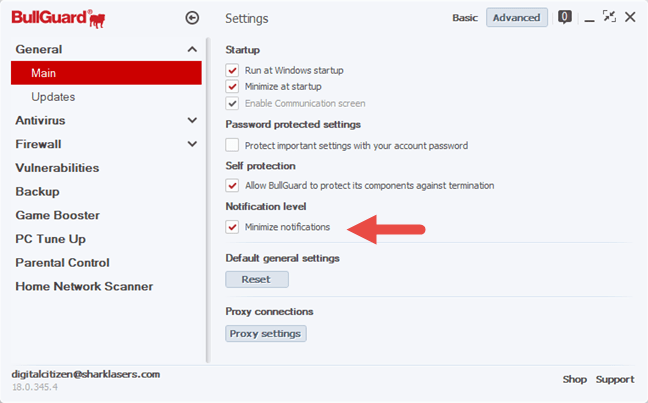The width and height of the screenshot is (648, 403).
Task: Open the Support link
Action: 615,379
